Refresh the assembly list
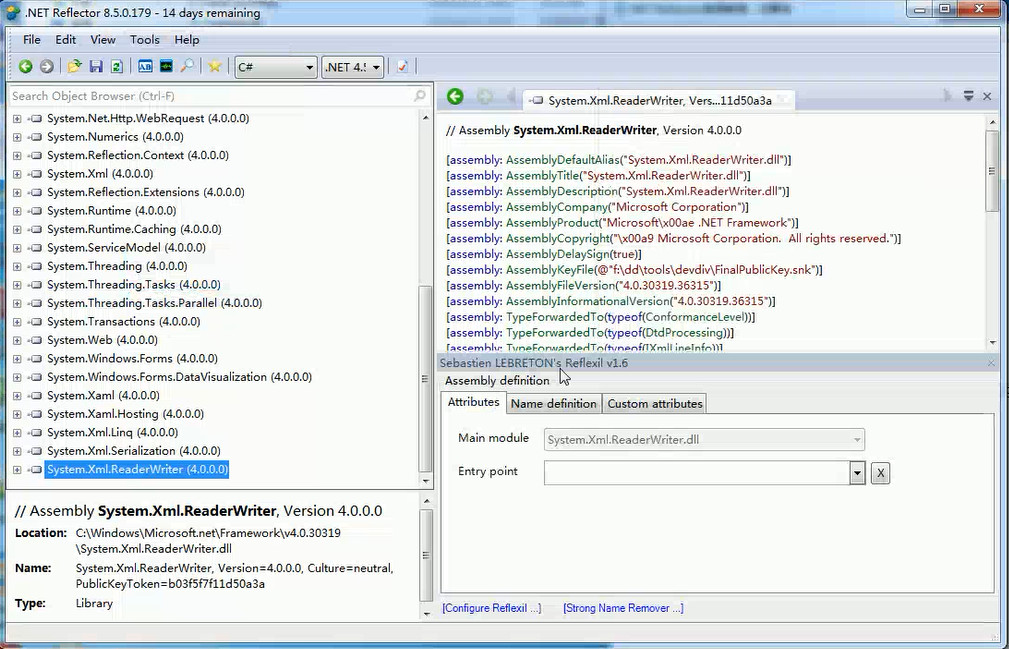This screenshot has height=649, width=1009. click(x=116, y=67)
